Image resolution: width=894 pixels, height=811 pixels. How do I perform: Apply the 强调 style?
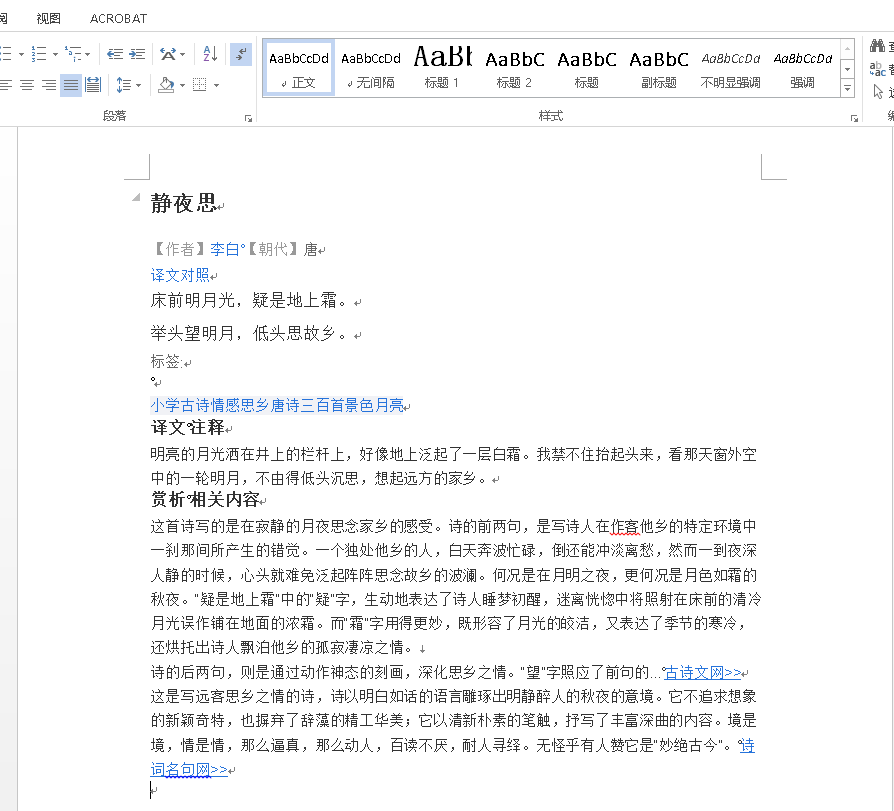click(802, 68)
